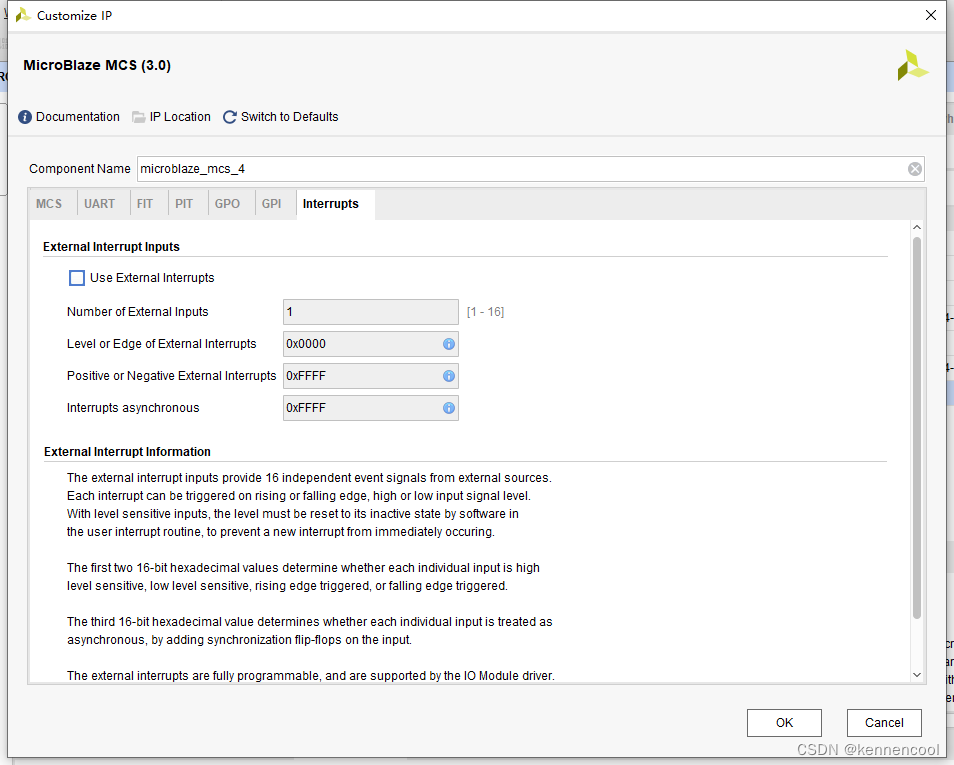Click the scrollbar down arrow
The image size is (954, 765).
click(917, 675)
